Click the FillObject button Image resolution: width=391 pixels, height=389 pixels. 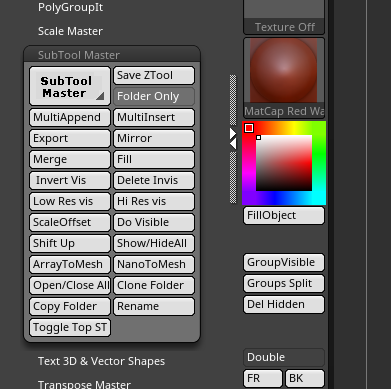[x=284, y=215]
